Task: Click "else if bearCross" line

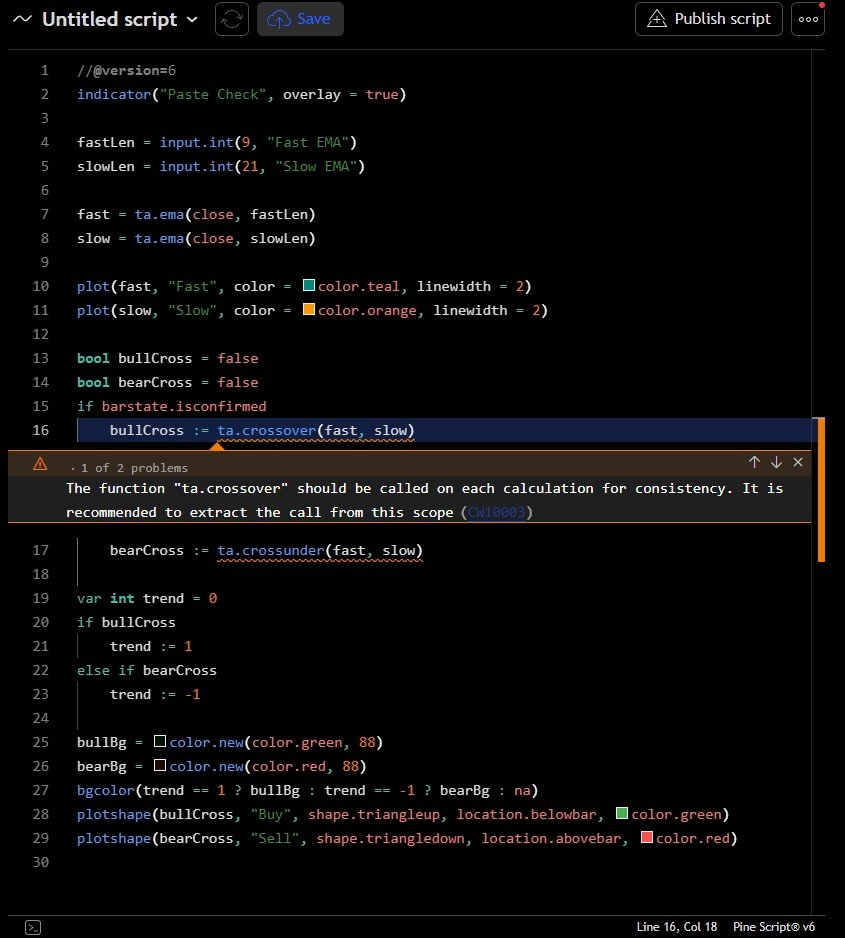Action: point(147,670)
